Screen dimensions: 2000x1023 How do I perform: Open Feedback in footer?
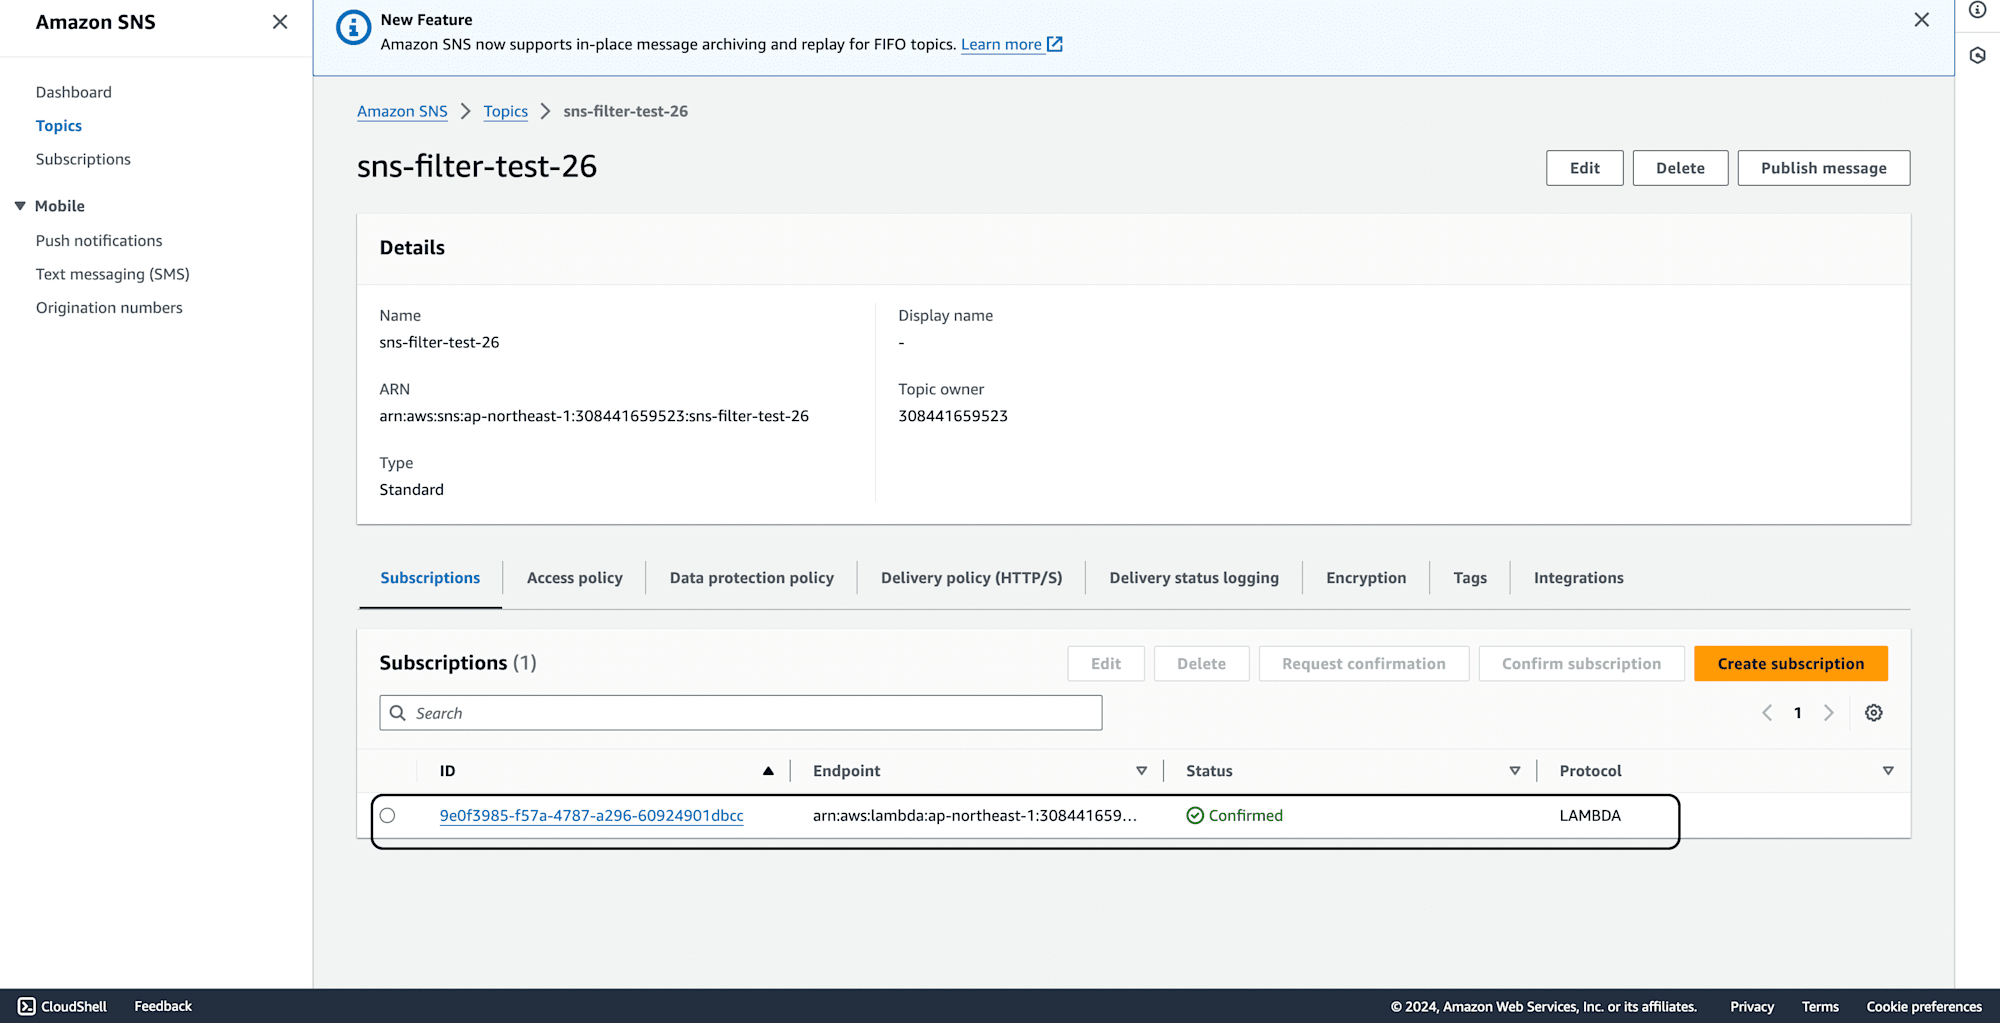pos(163,1006)
